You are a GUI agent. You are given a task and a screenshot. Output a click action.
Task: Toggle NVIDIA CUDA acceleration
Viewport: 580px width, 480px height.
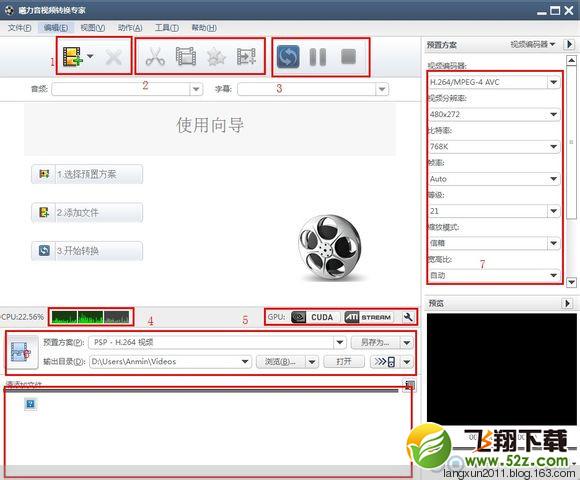point(315,317)
